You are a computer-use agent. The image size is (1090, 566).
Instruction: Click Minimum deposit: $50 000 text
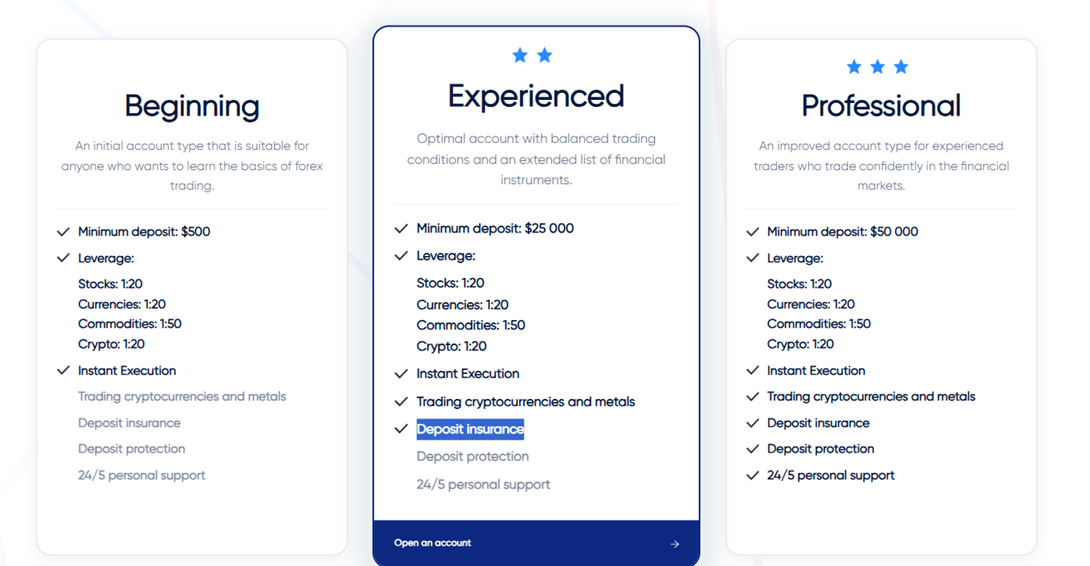[x=842, y=232]
